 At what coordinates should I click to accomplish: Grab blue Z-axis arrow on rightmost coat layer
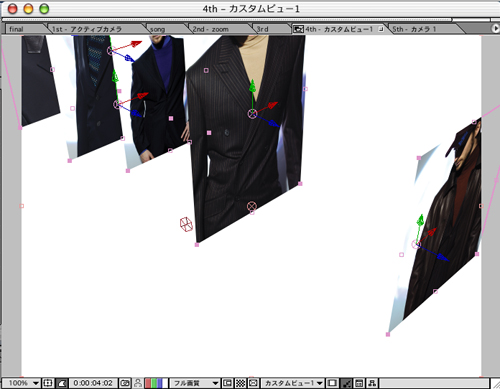[443, 257]
